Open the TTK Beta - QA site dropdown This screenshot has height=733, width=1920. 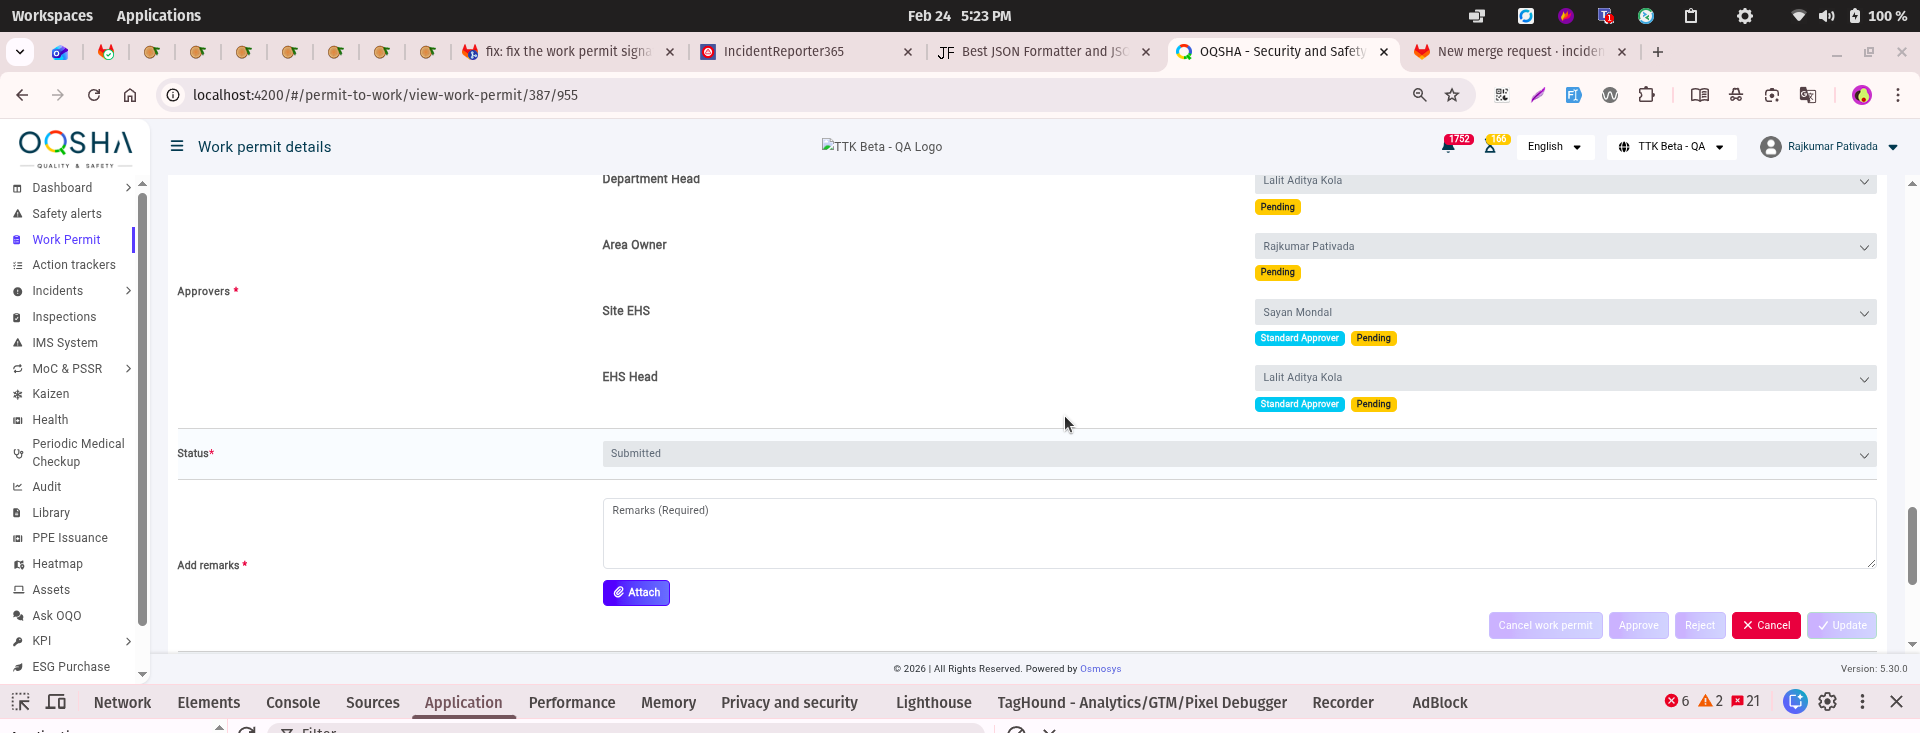[x=1671, y=147]
